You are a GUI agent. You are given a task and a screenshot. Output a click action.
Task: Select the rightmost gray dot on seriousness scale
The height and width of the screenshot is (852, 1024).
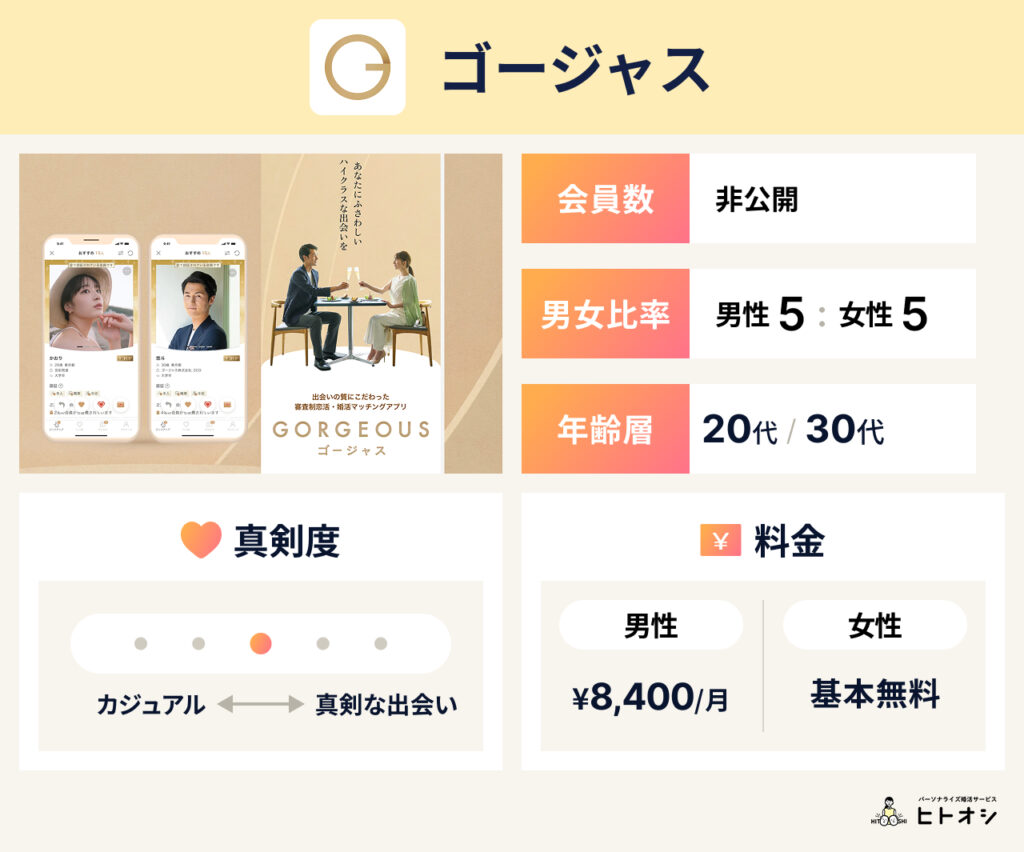click(380, 643)
